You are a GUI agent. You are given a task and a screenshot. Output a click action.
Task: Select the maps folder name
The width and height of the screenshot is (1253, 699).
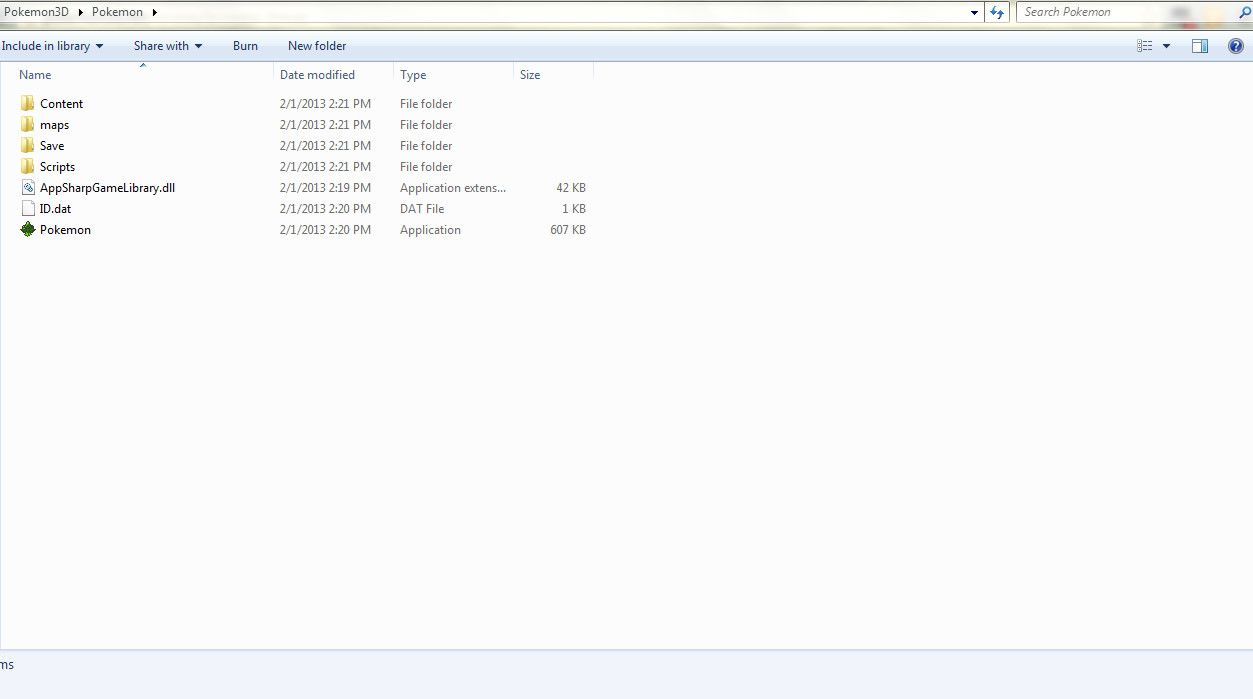54,125
